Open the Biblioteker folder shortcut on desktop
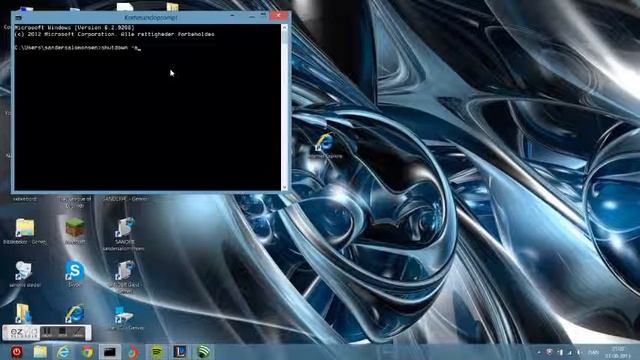 (25, 228)
